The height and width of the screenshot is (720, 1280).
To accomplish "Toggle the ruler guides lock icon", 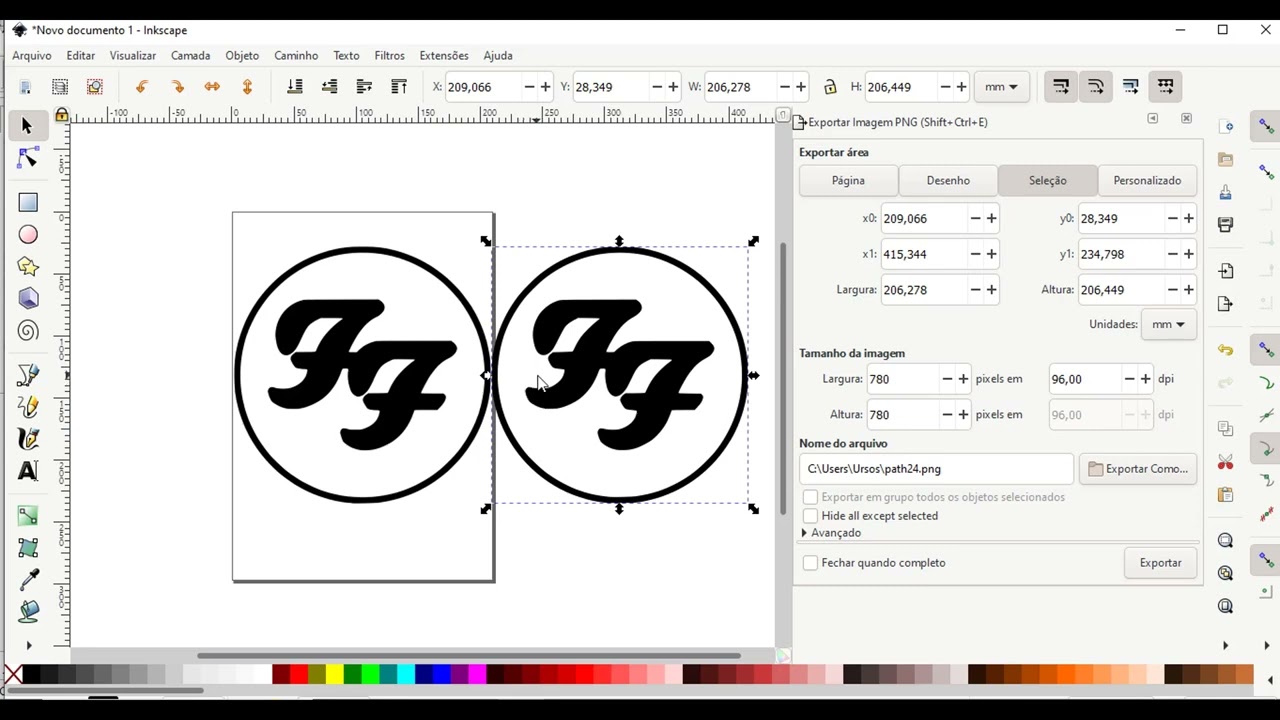I will tap(61, 115).
